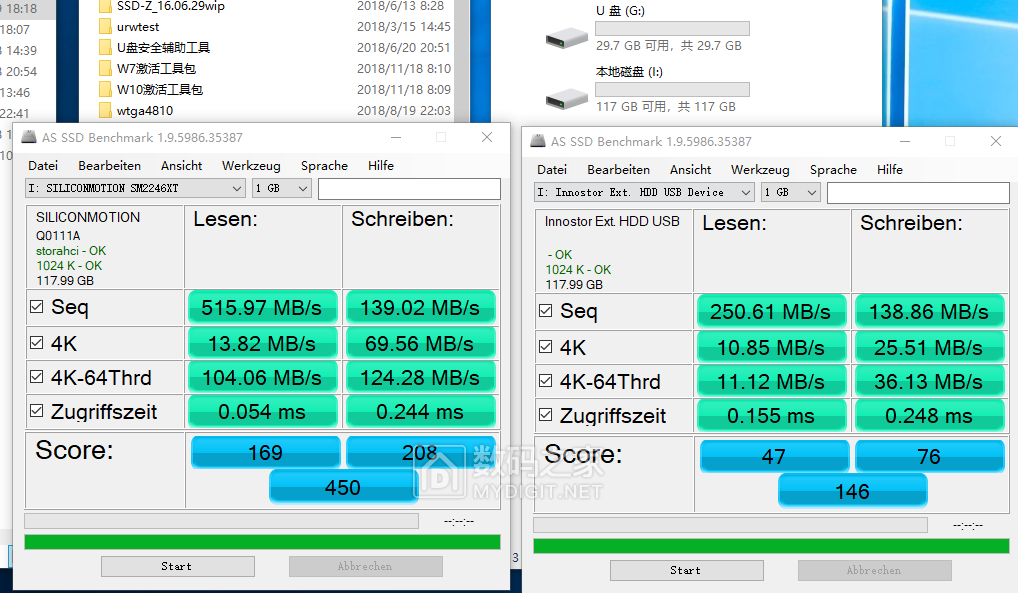Viewport: 1018px width, 593px height.
Task: Open Datei menu in the Innostor window
Action: (552, 170)
